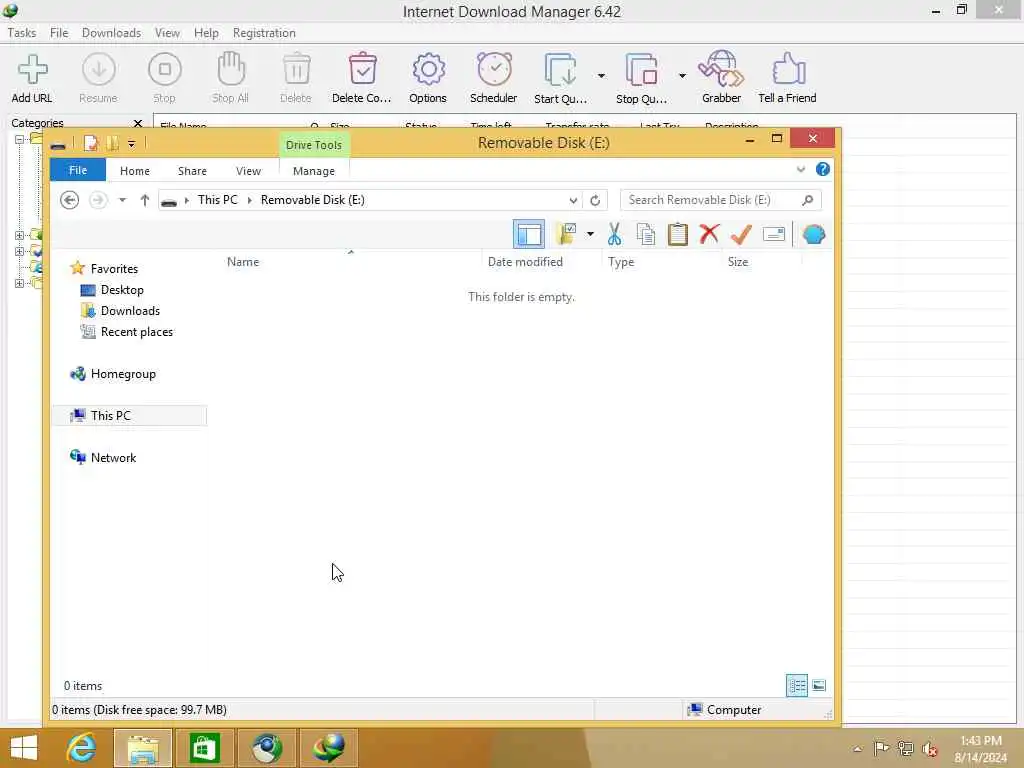Select Downloads under Favorites
This screenshot has height=768, width=1024.
(x=130, y=311)
